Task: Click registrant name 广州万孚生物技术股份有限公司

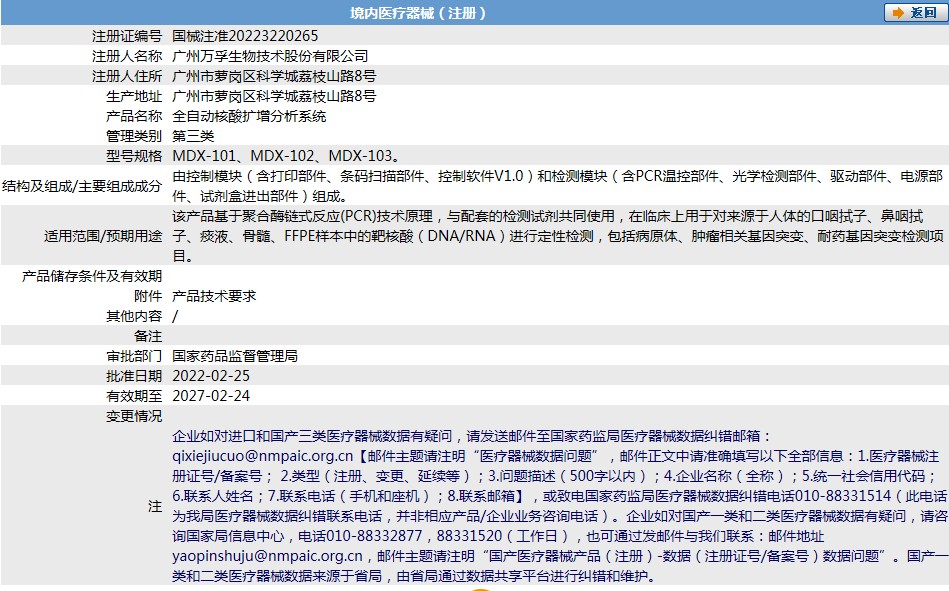Action: (270, 56)
